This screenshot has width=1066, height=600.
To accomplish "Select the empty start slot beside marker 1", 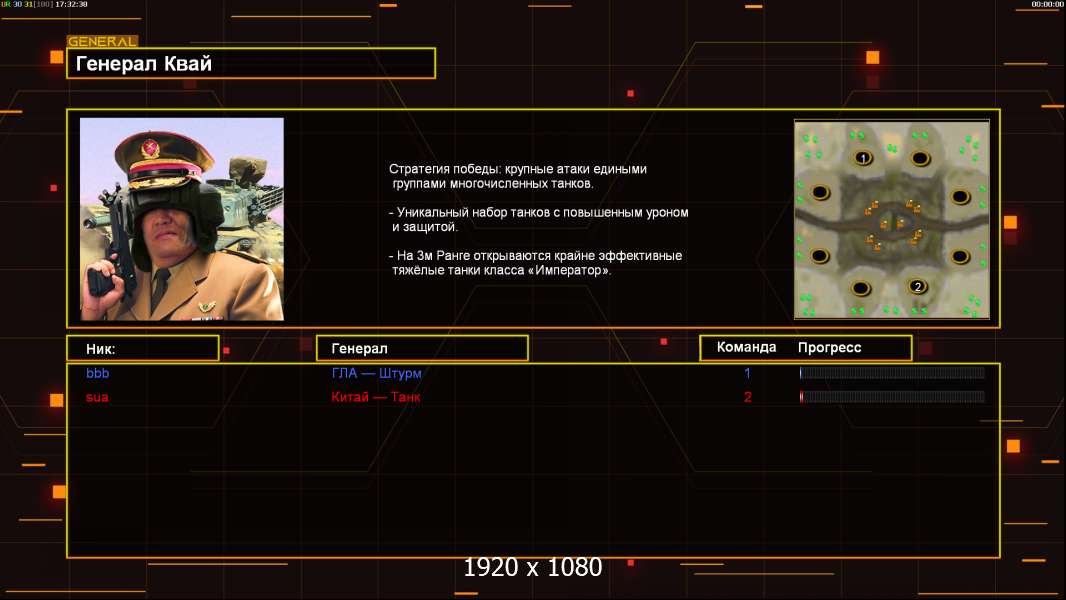I will [921, 159].
